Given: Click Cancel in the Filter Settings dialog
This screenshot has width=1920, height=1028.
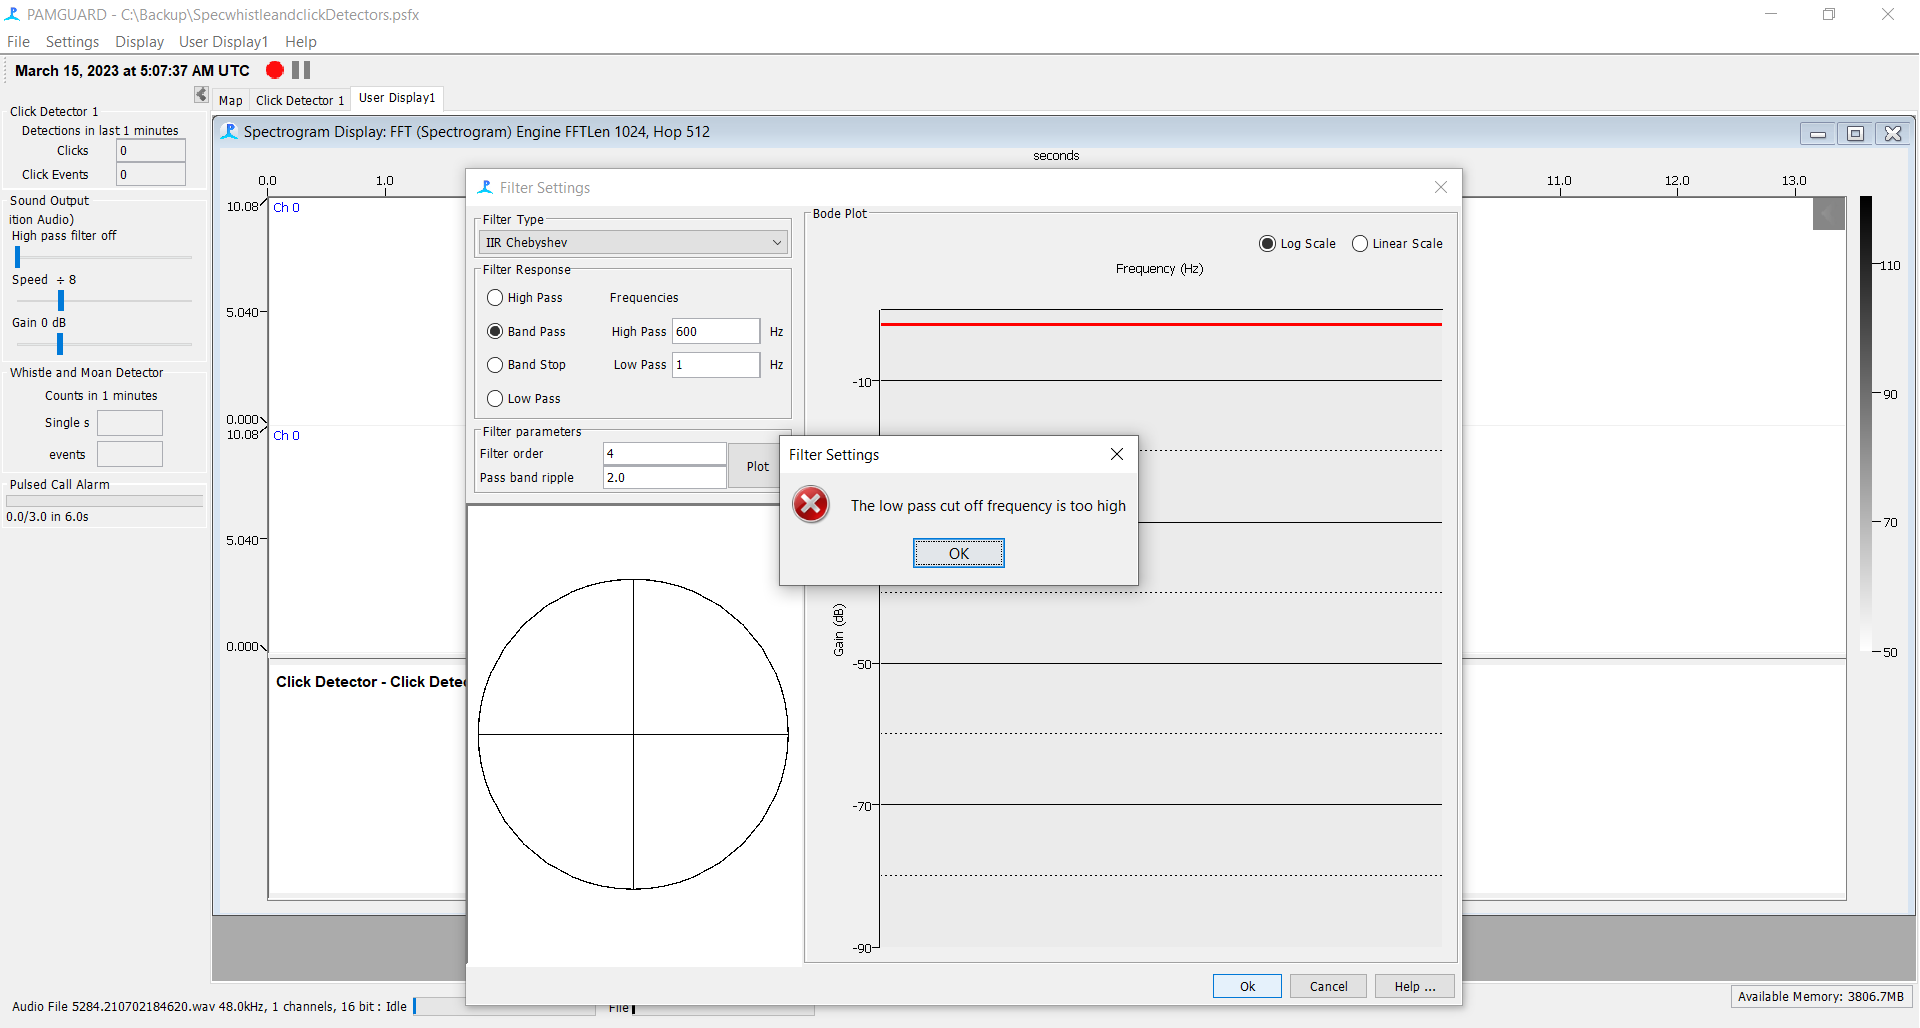Looking at the screenshot, I should click(x=1329, y=986).
